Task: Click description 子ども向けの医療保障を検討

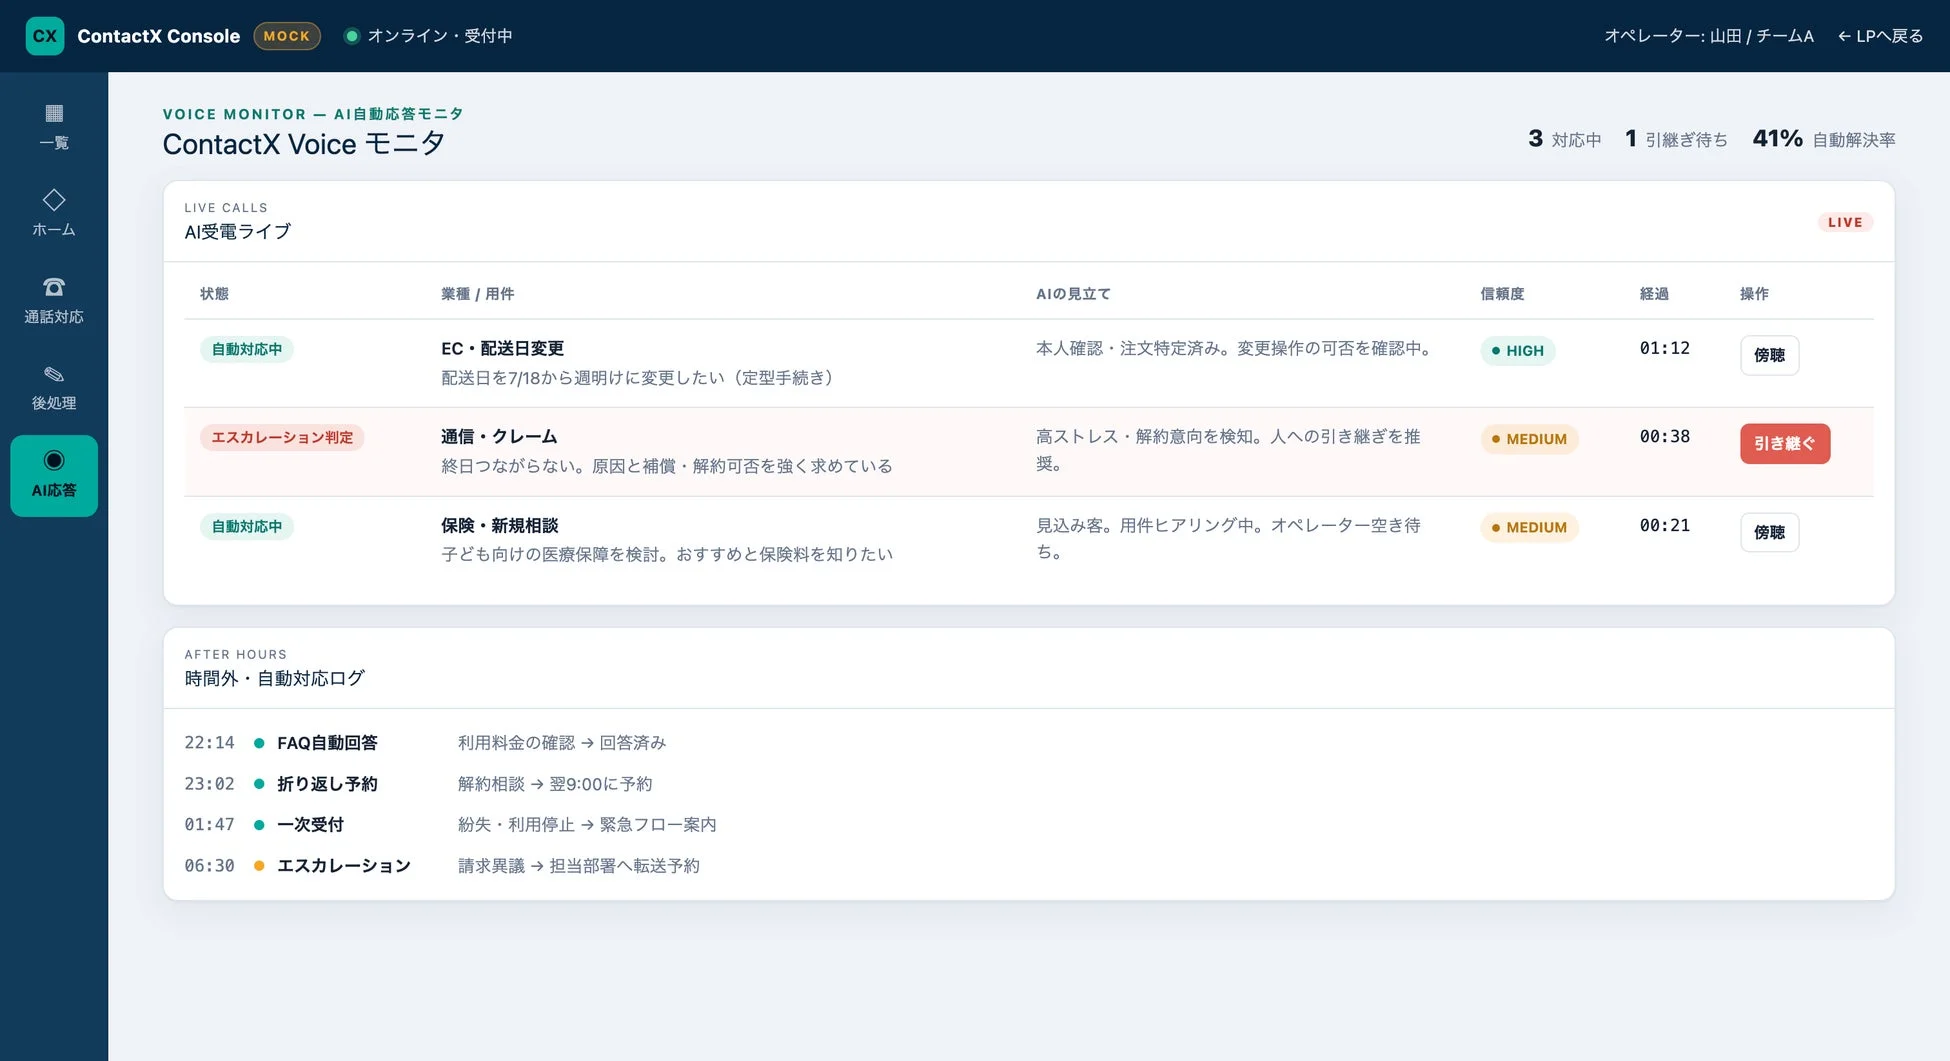Action: [667, 554]
